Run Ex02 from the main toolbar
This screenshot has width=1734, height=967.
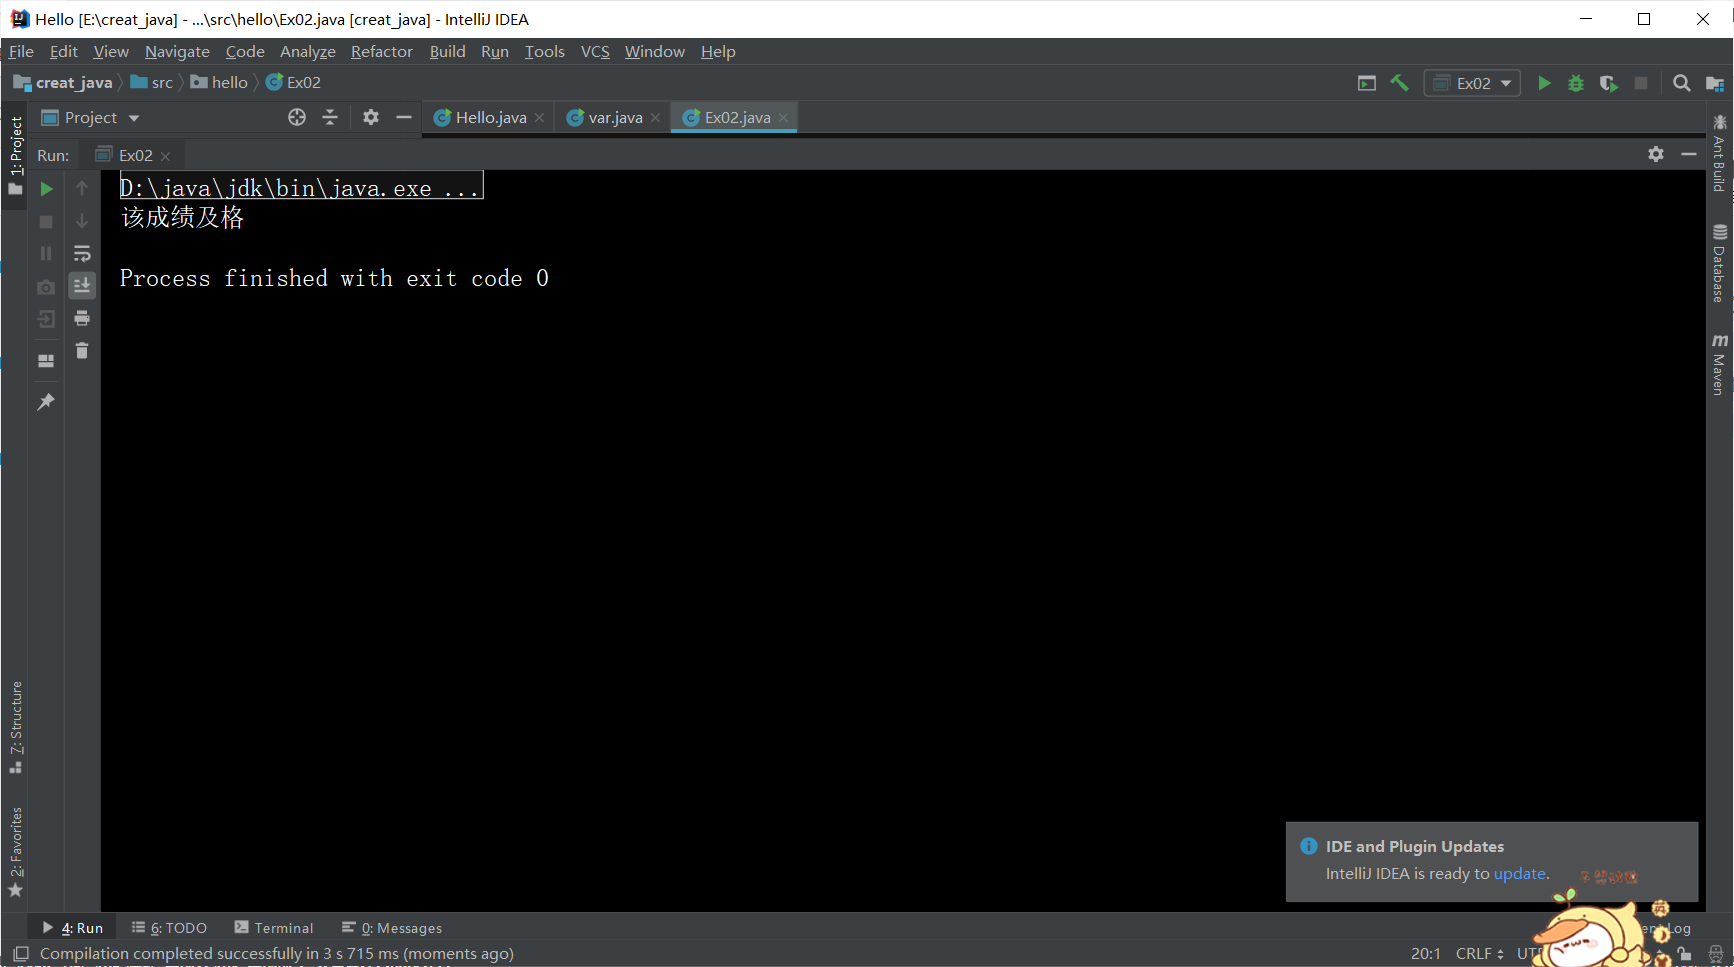[x=1544, y=83]
